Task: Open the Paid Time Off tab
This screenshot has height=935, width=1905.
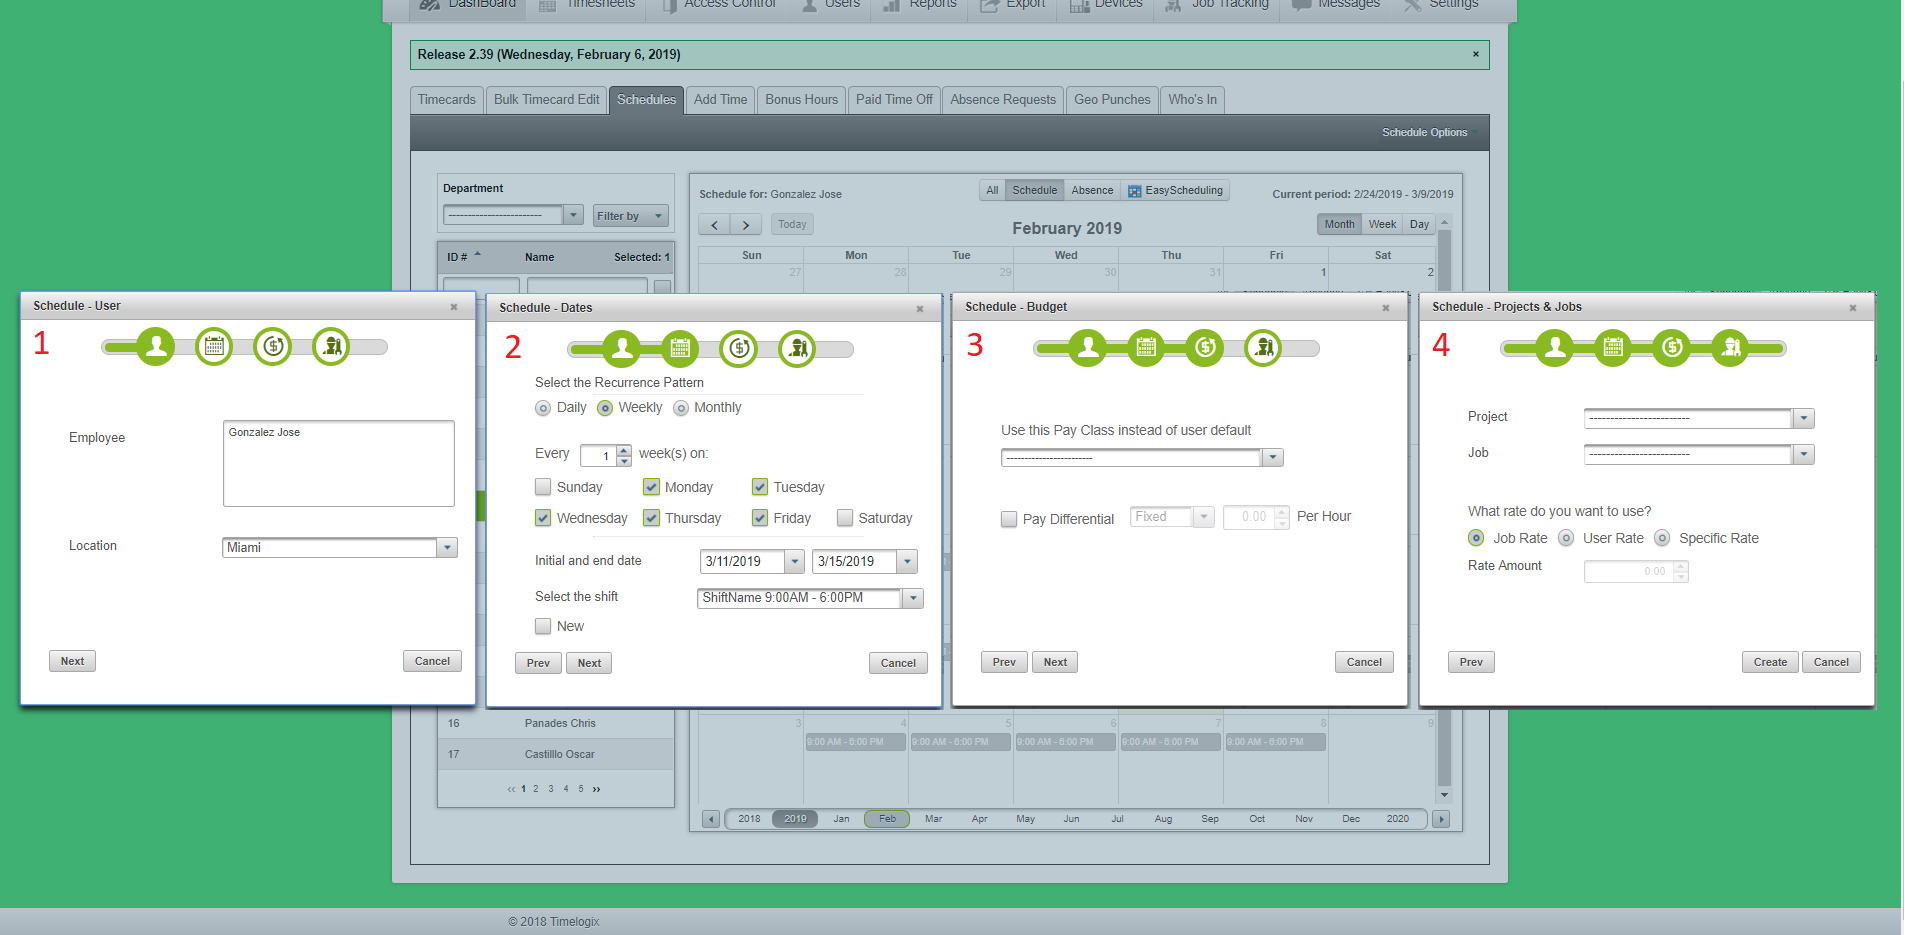Action: coord(894,100)
